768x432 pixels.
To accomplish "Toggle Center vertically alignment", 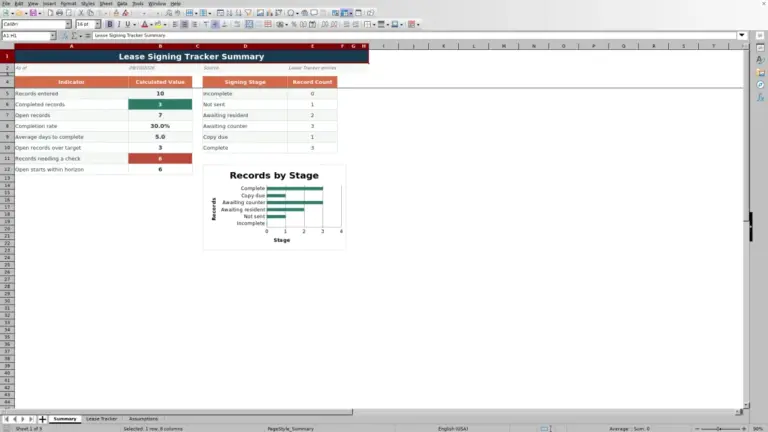I will point(215,24).
